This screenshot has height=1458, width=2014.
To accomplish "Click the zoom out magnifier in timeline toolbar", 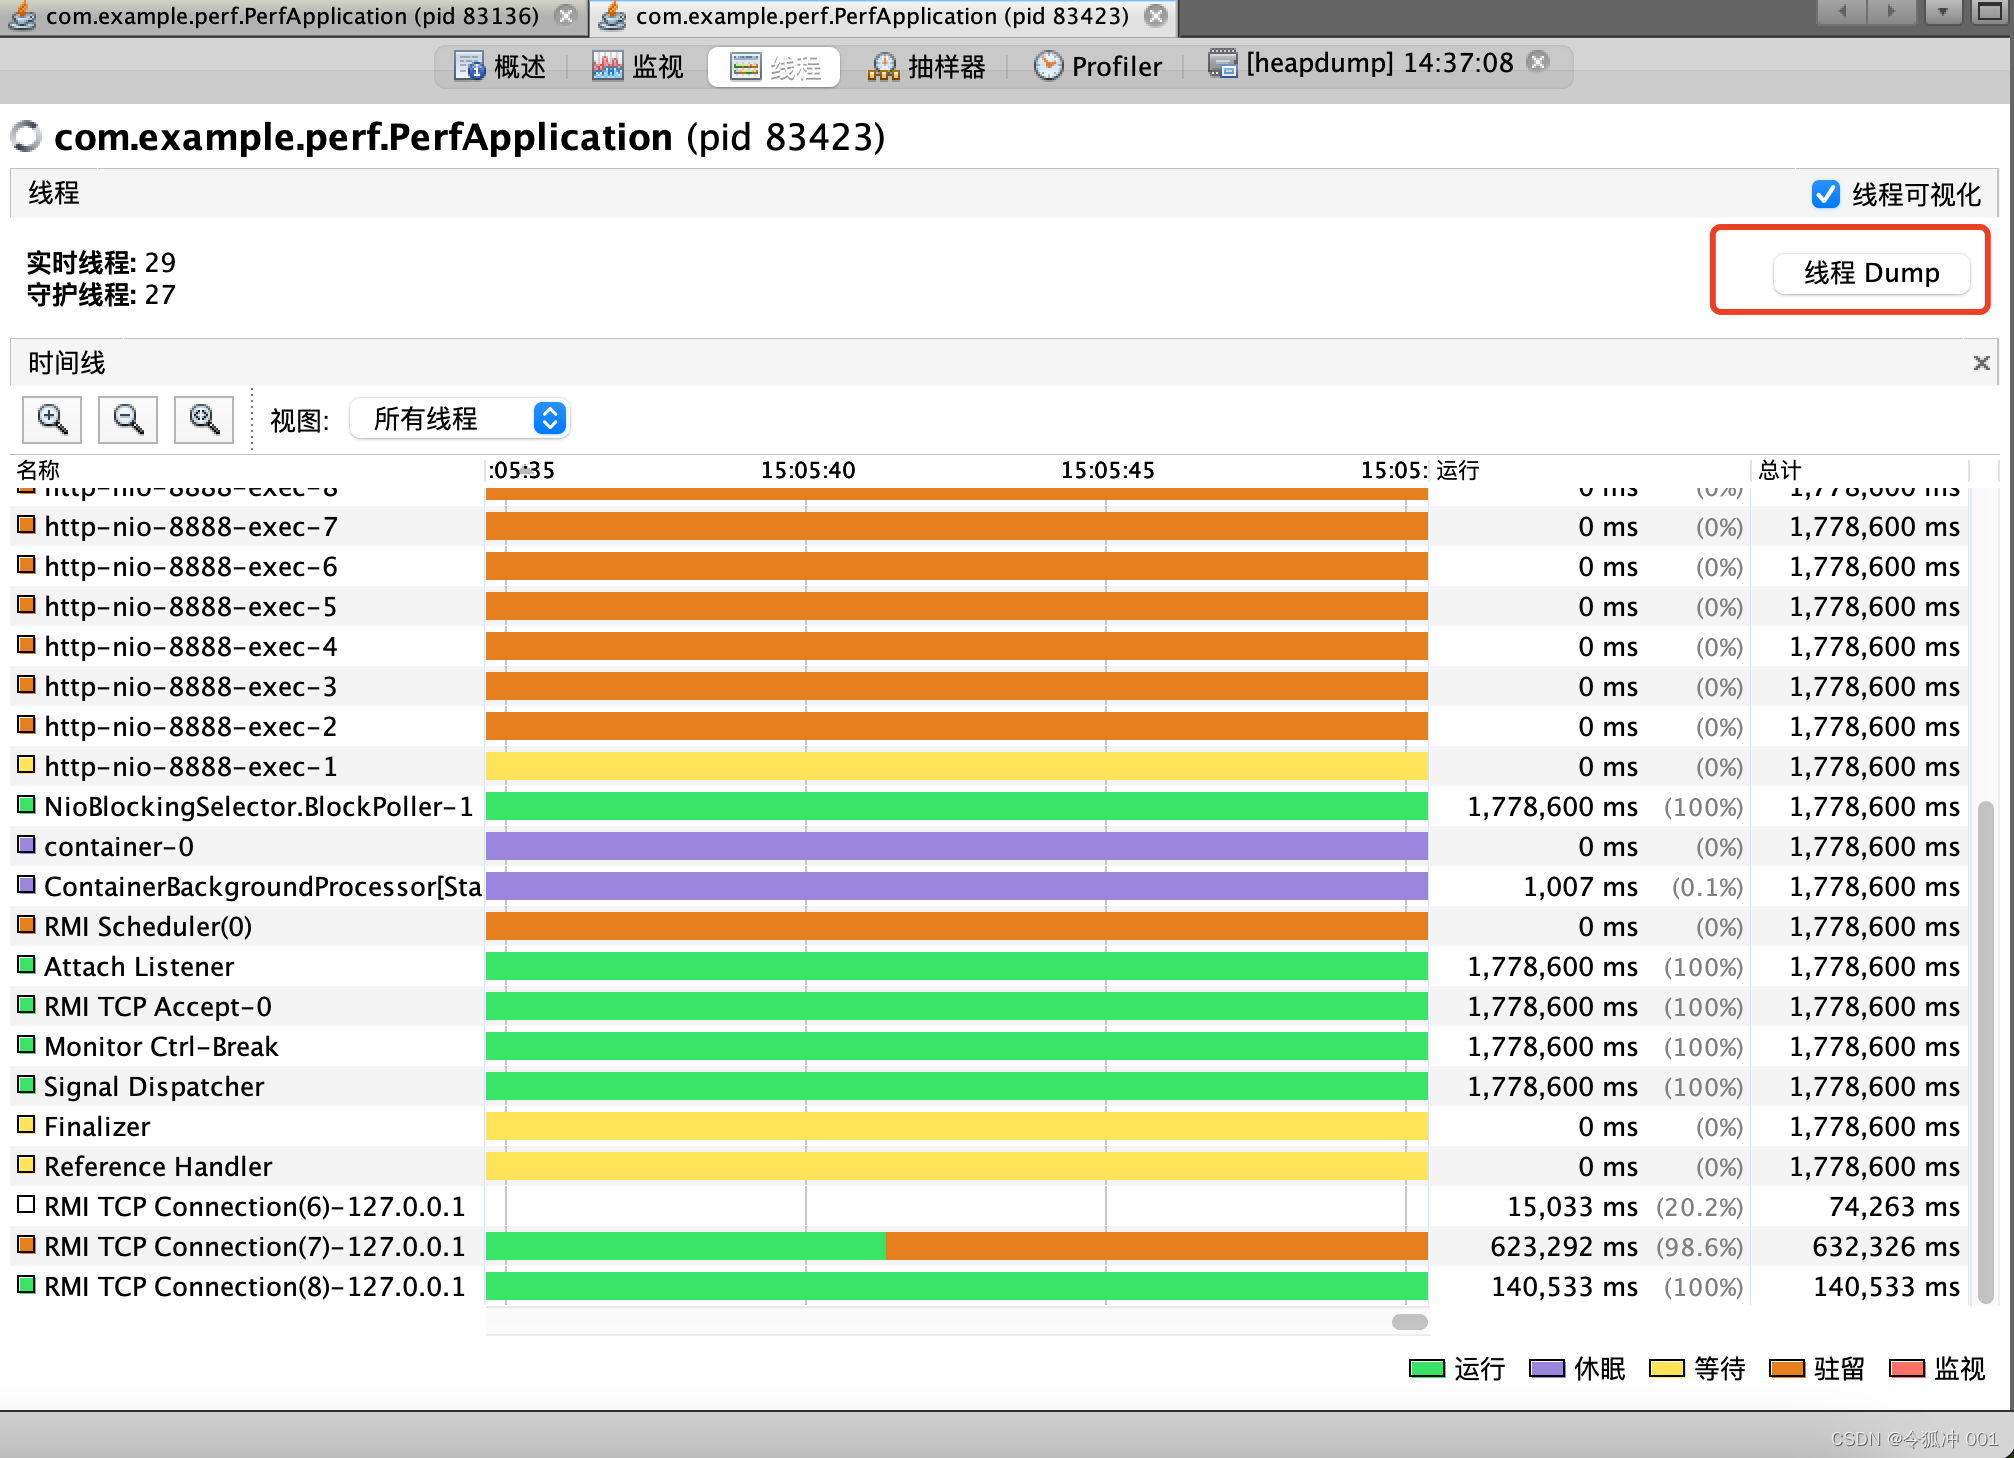I will pyautogui.click(x=127, y=419).
